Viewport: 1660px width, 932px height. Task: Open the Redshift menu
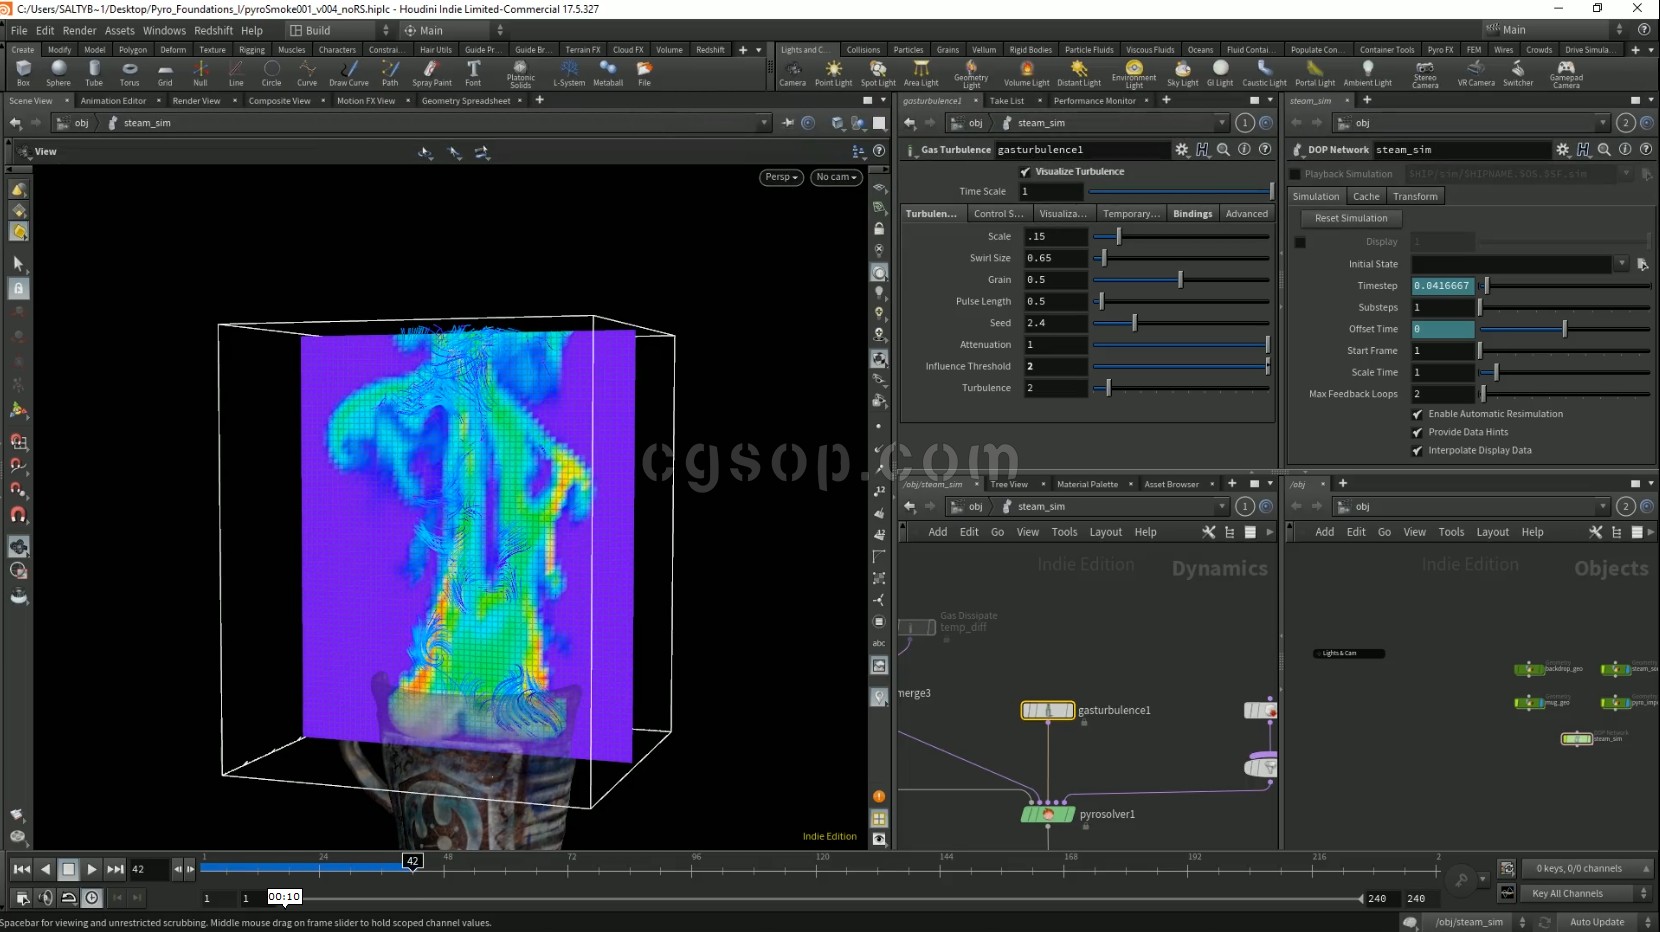click(x=213, y=31)
